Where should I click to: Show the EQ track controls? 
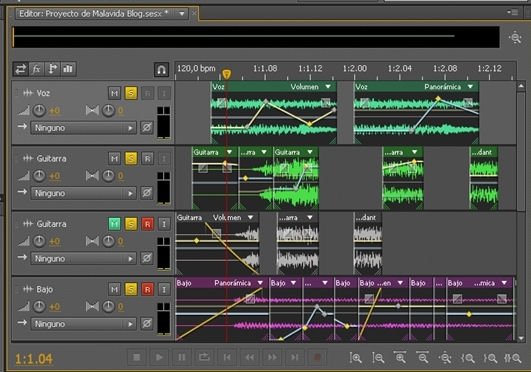[68, 69]
